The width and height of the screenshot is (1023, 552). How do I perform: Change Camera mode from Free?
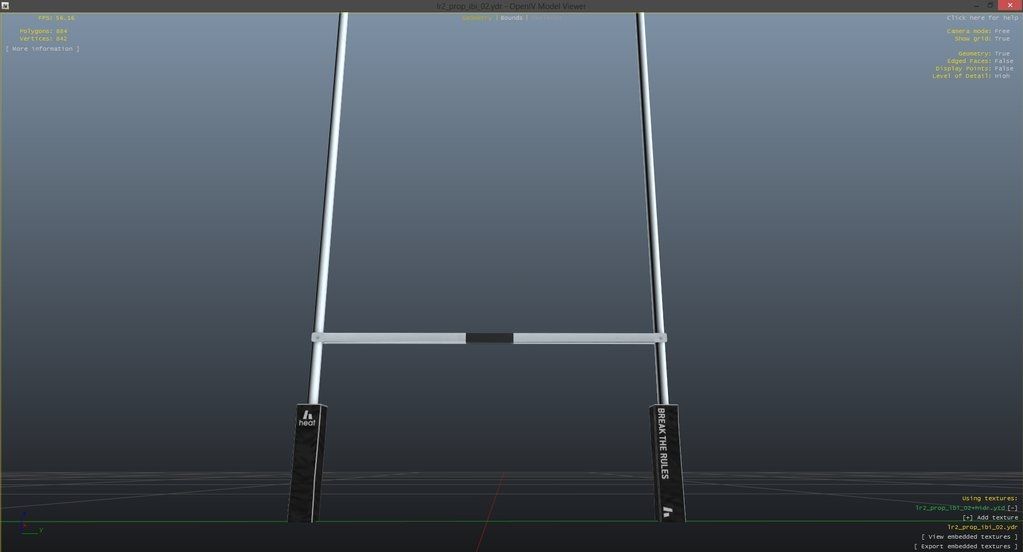[x=978, y=31]
